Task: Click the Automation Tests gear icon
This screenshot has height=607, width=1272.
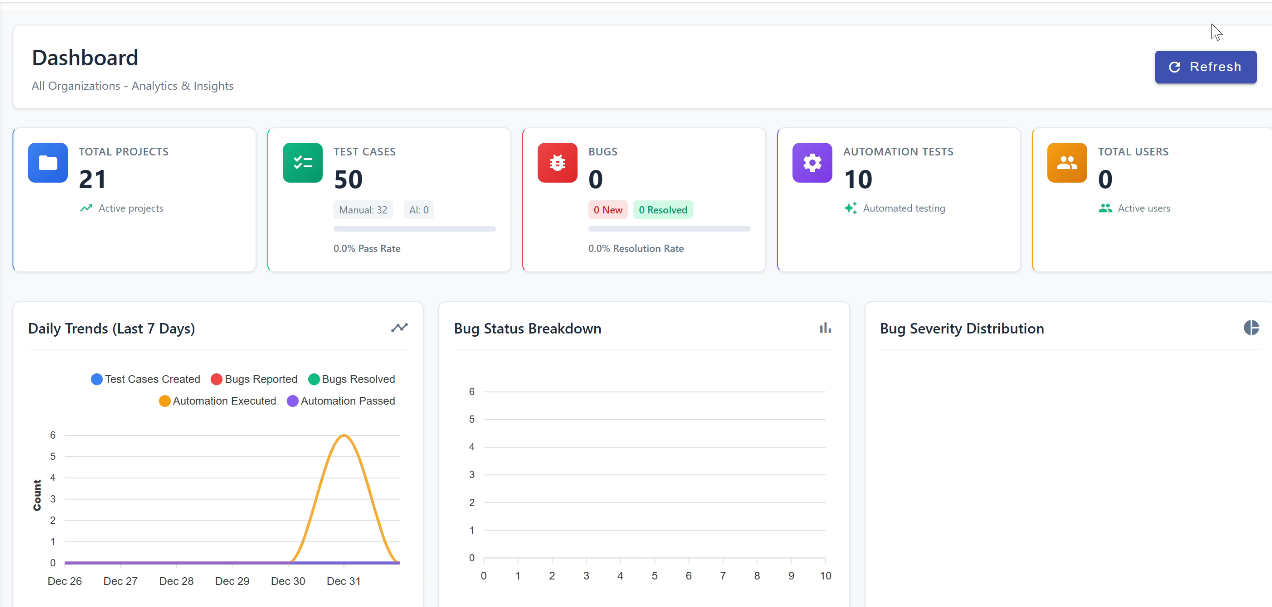Action: tap(811, 162)
